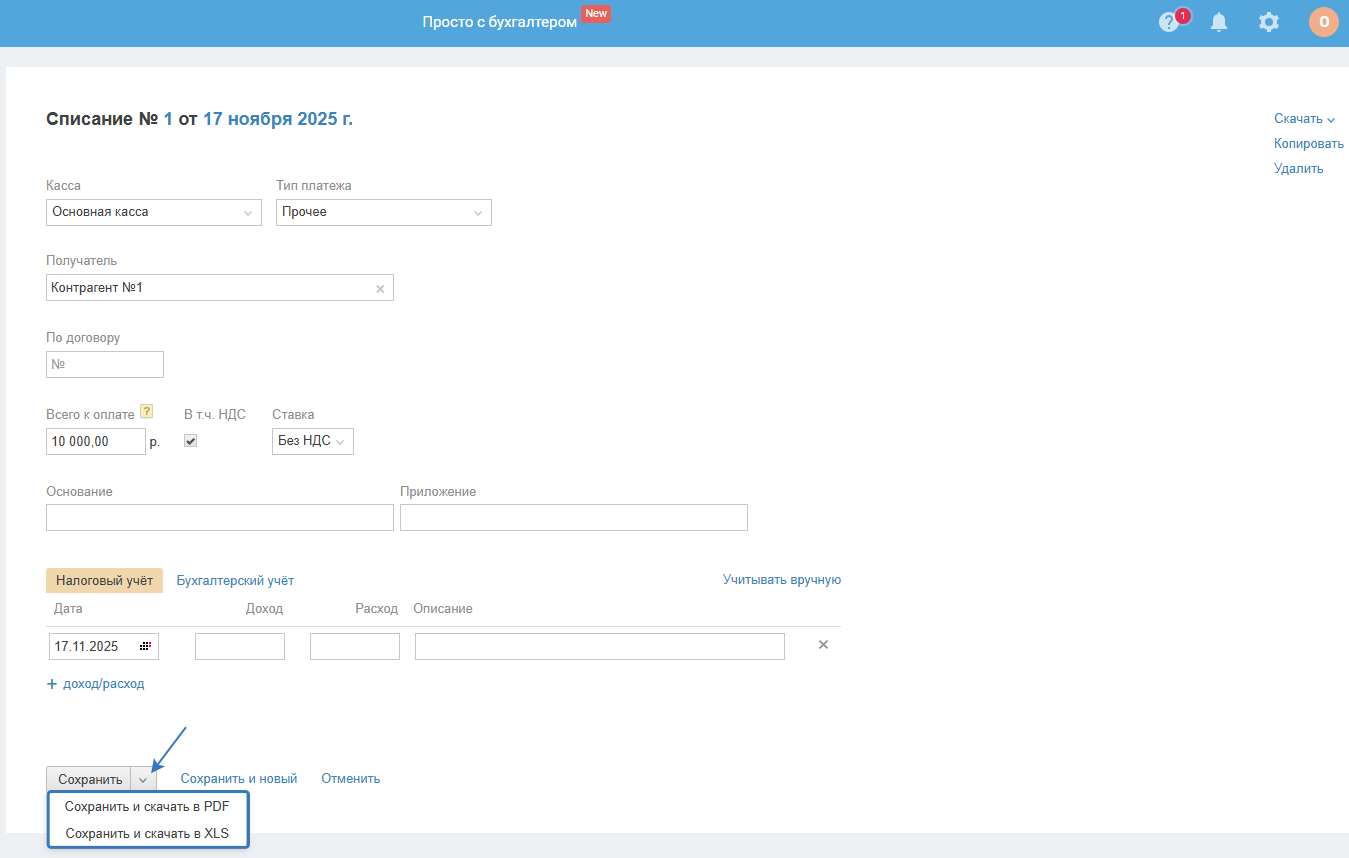This screenshot has width=1349, height=858.
Task: Focus the Основание field
Action: click(x=220, y=517)
